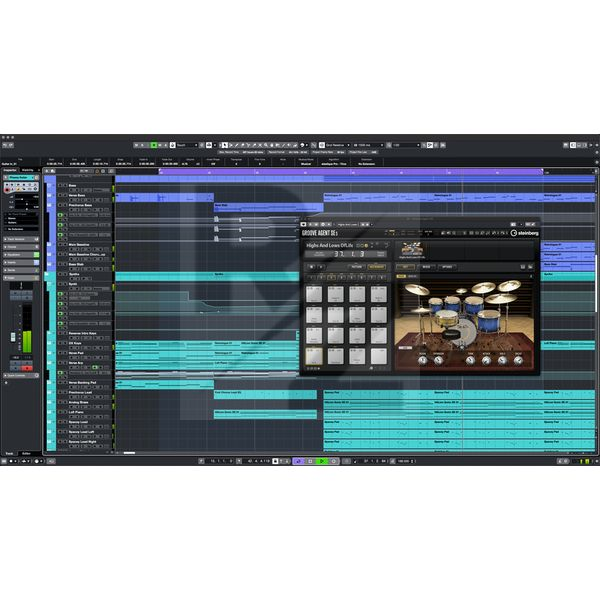This screenshot has width=600, height=600.
Task: Click the Room knob in Groove Agent
Action: pyautogui.click(x=422, y=360)
